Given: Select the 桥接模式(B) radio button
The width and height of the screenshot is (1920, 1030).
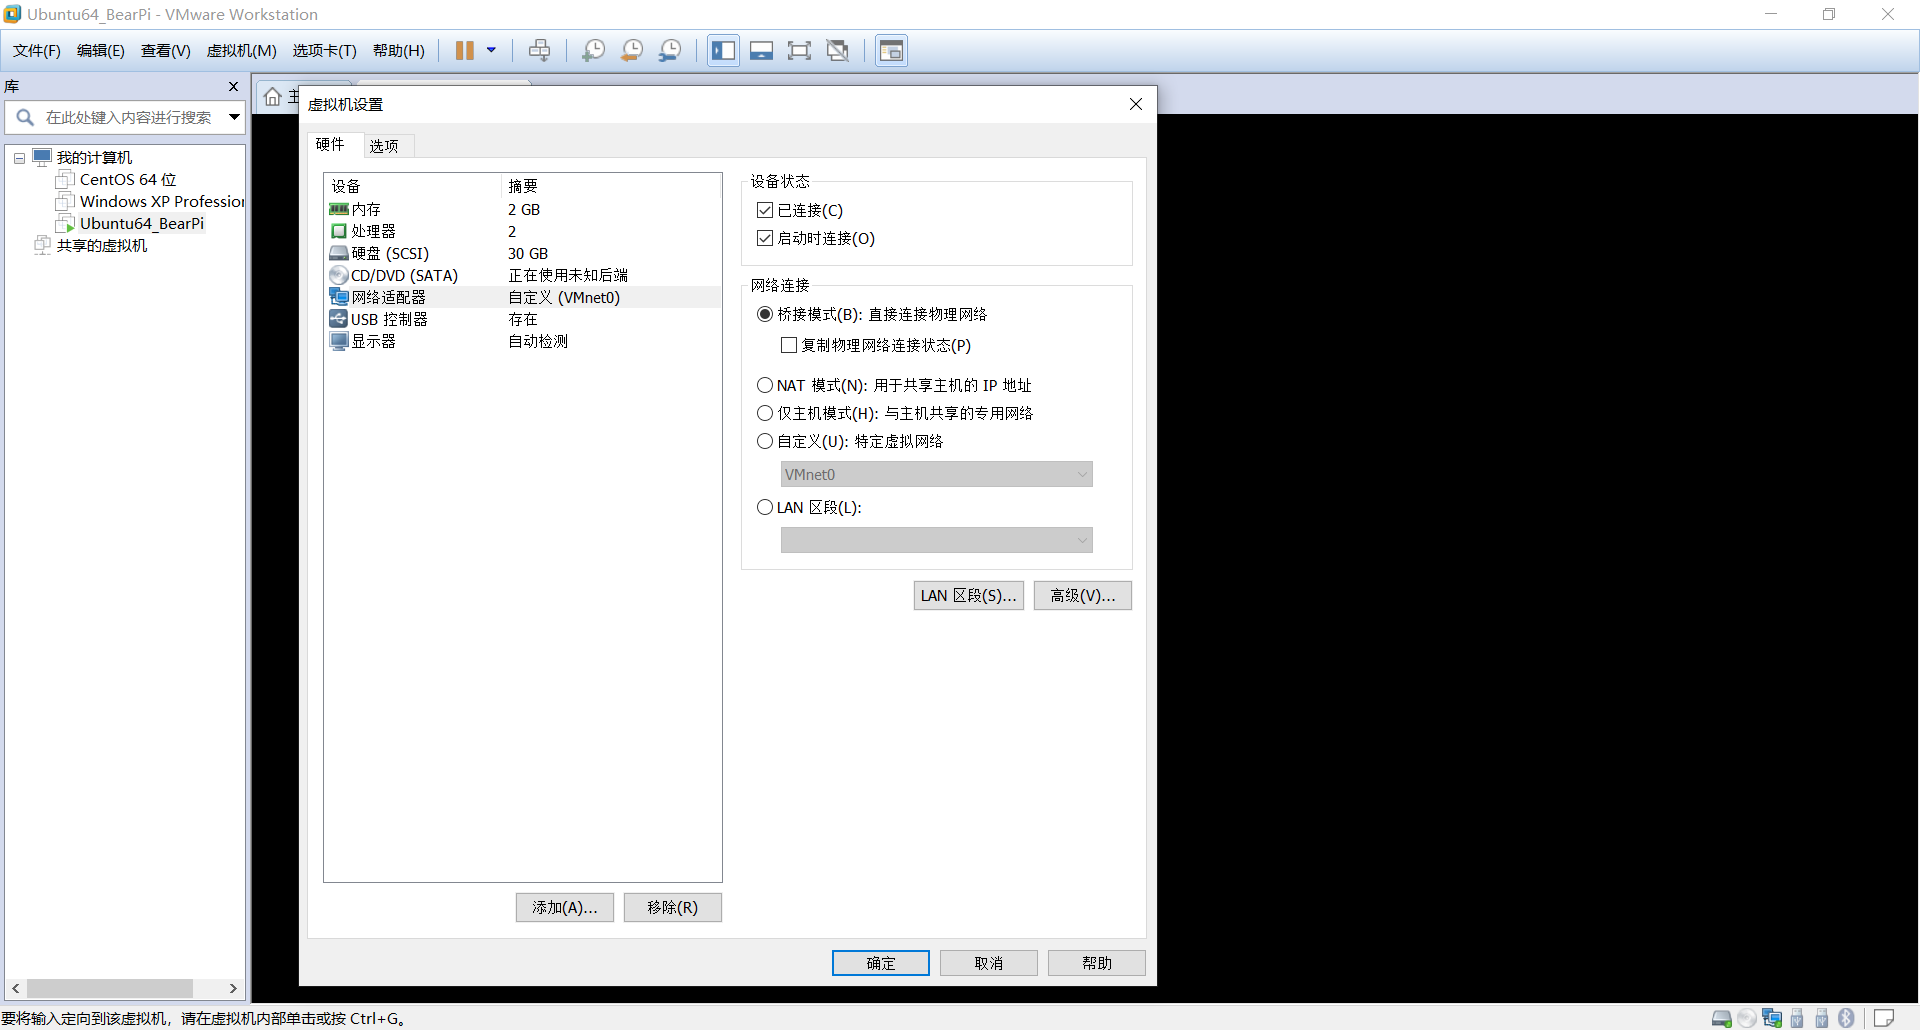Looking at the screenshot, I should coord(765,314).
